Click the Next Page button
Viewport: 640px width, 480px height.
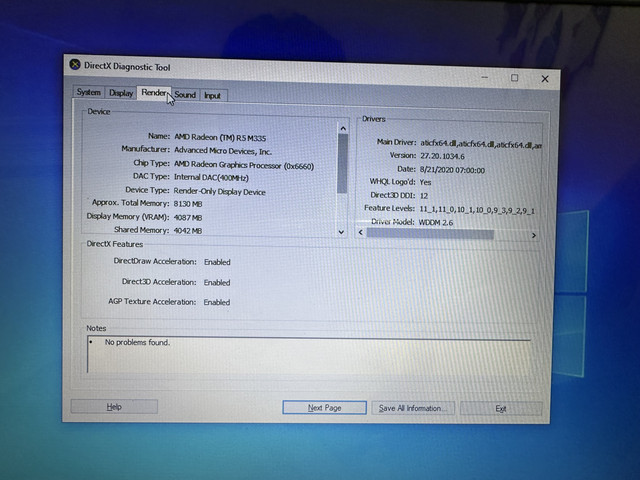click(x=324, y=407)
